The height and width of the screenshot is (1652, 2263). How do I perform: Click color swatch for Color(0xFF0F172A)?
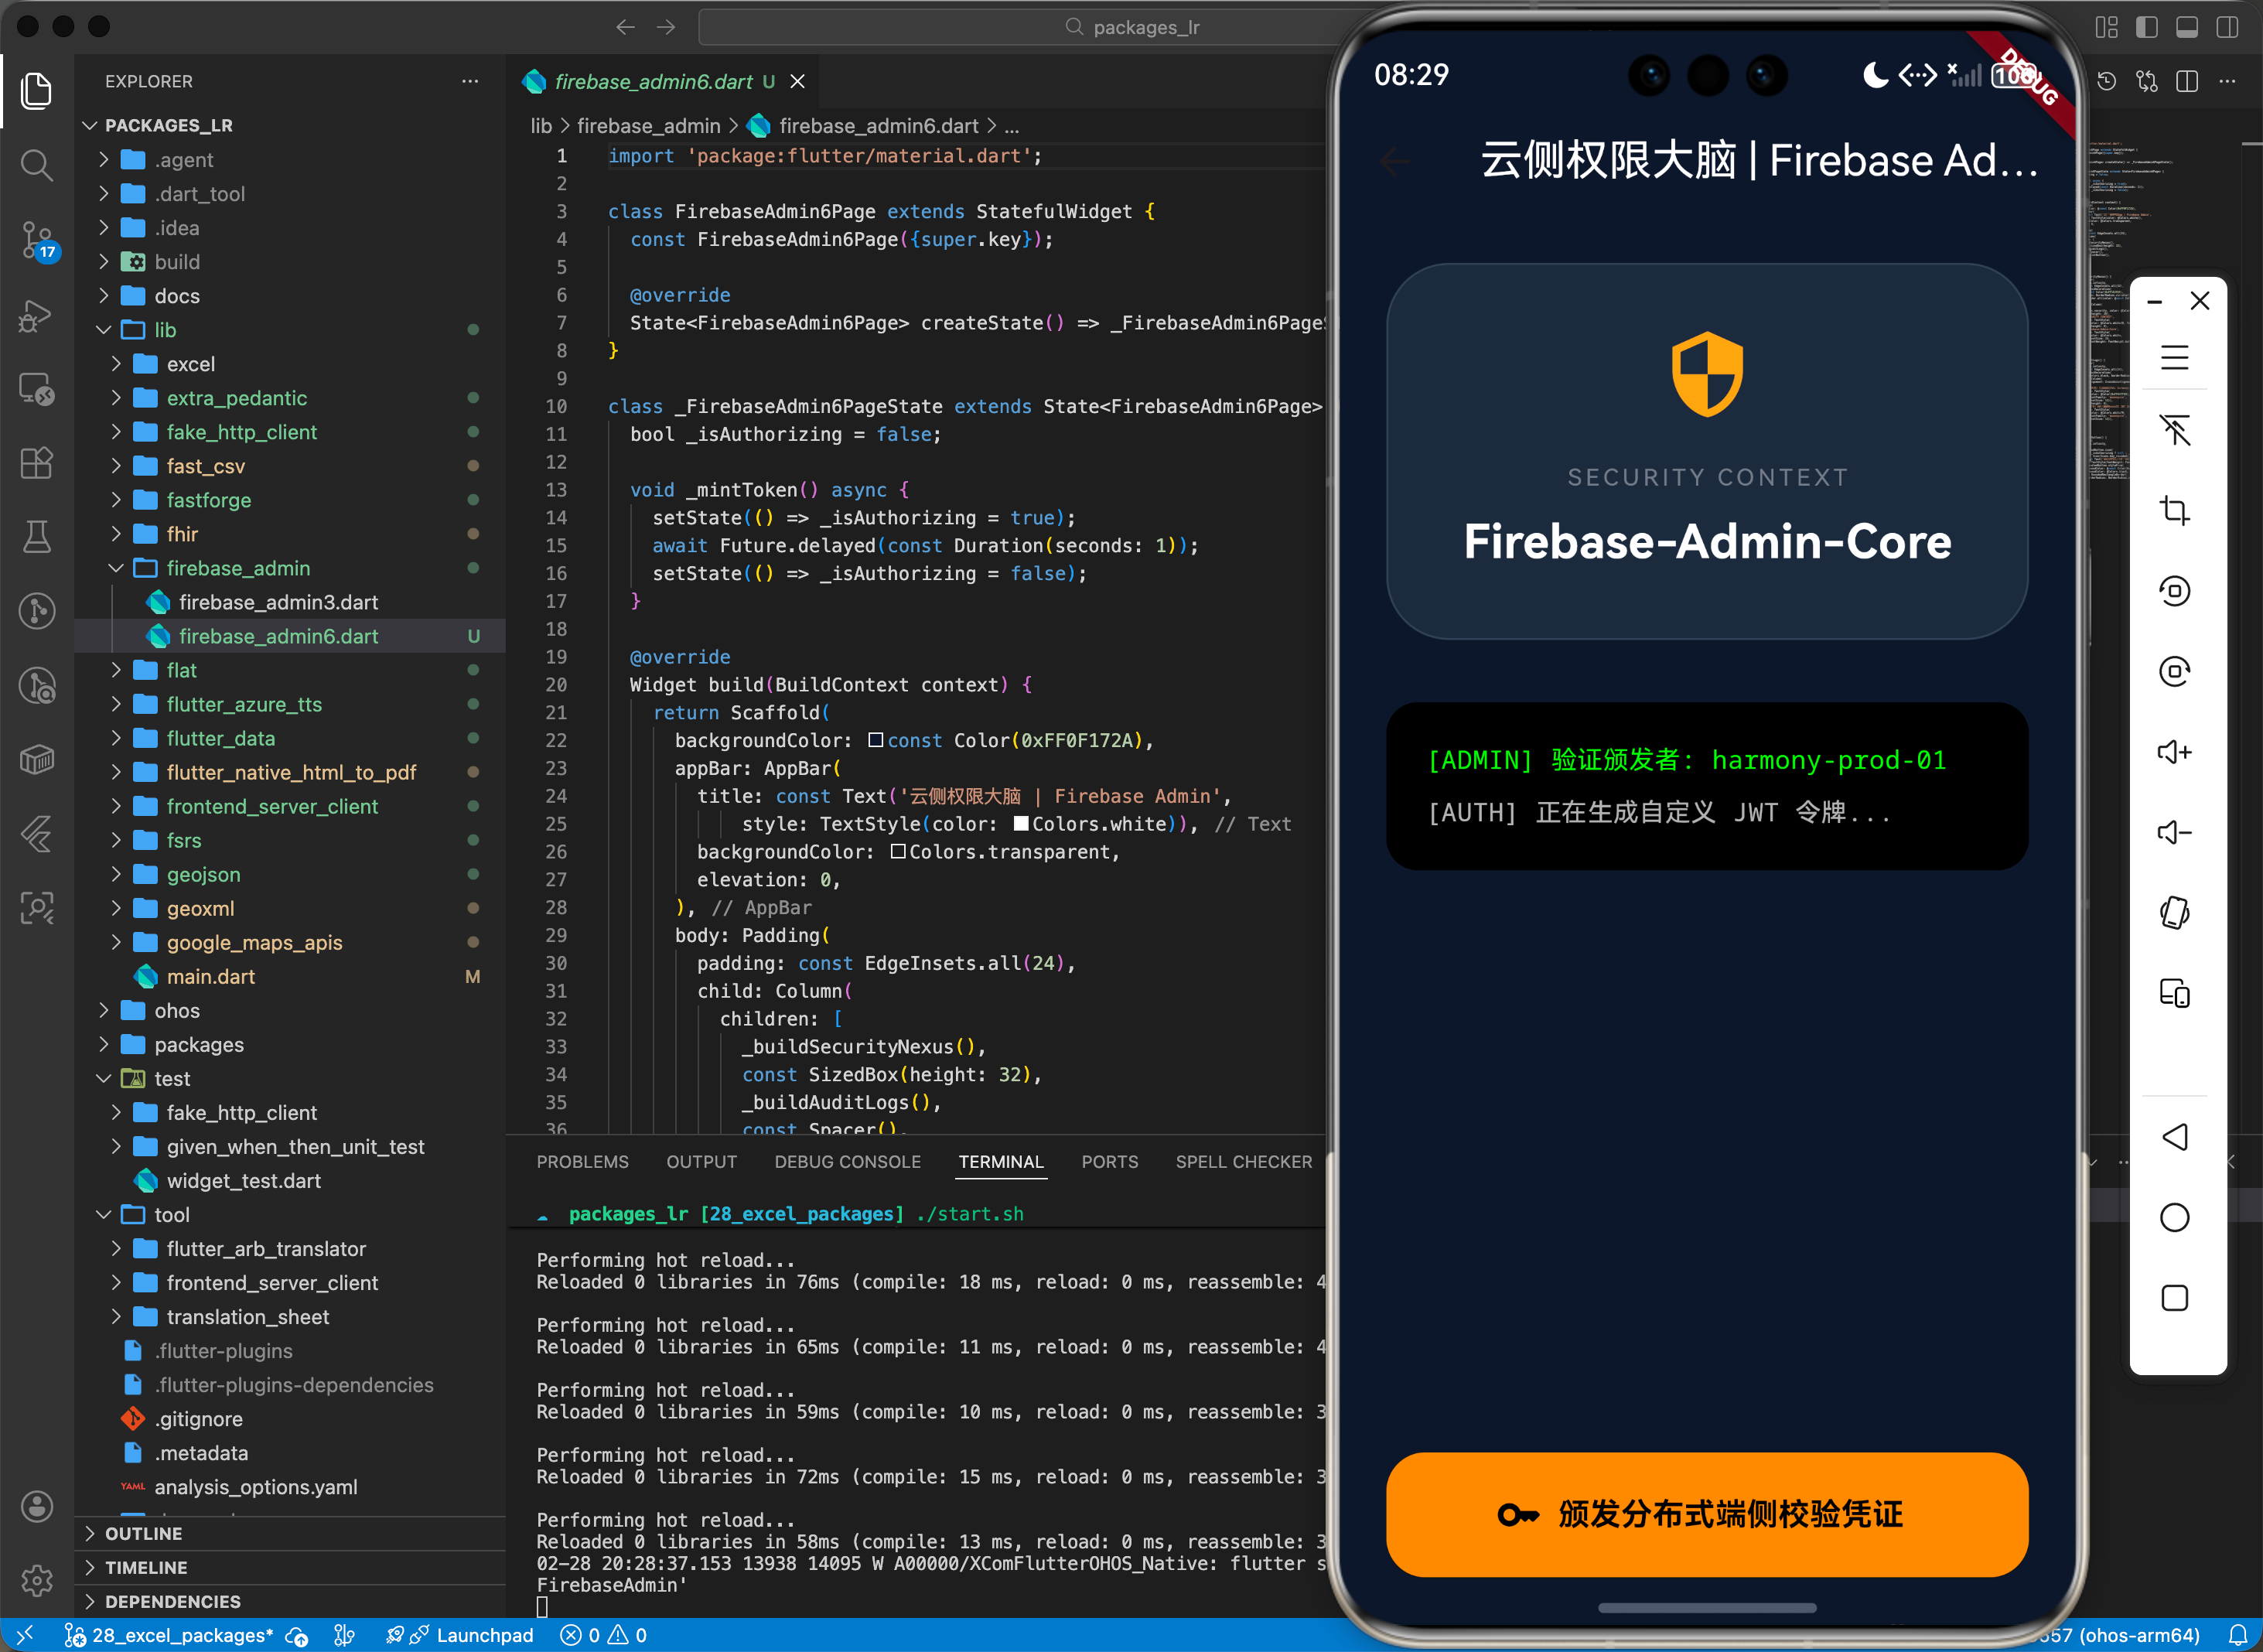[875, 740]
